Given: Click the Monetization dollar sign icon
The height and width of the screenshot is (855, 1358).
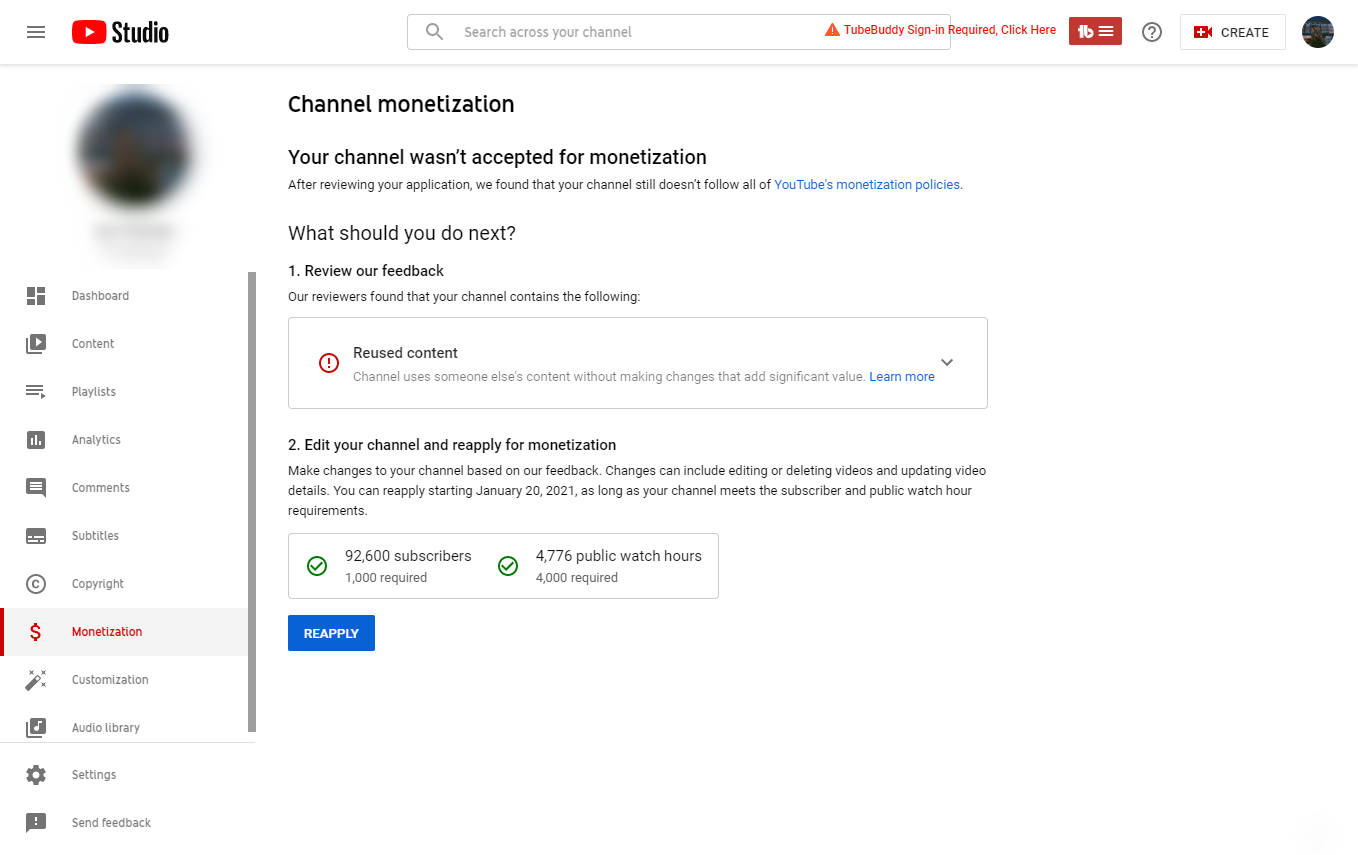Looking at the screenshot, I should pos(36,632).
